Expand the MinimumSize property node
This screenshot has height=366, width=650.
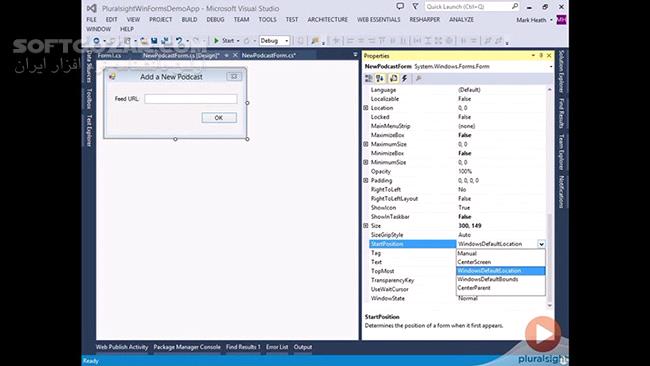366,162
